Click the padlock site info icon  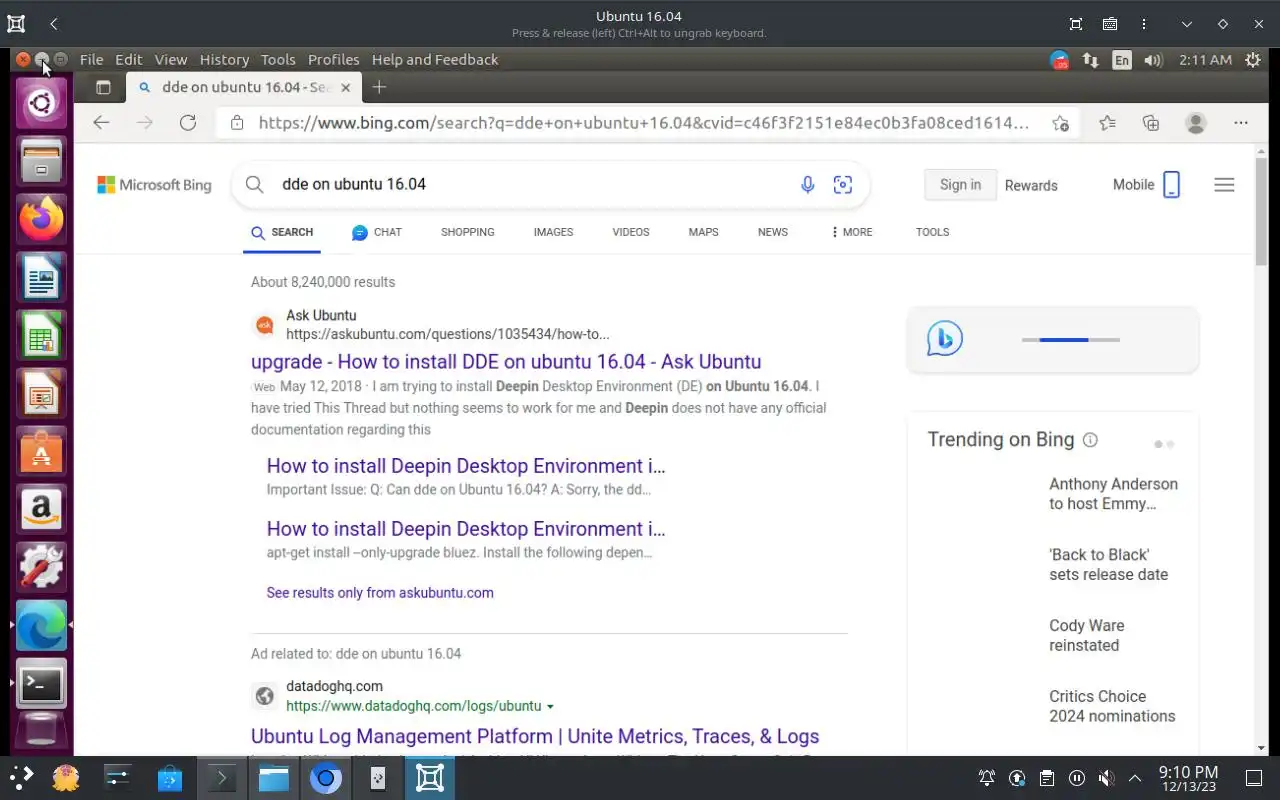click(237, 123)
